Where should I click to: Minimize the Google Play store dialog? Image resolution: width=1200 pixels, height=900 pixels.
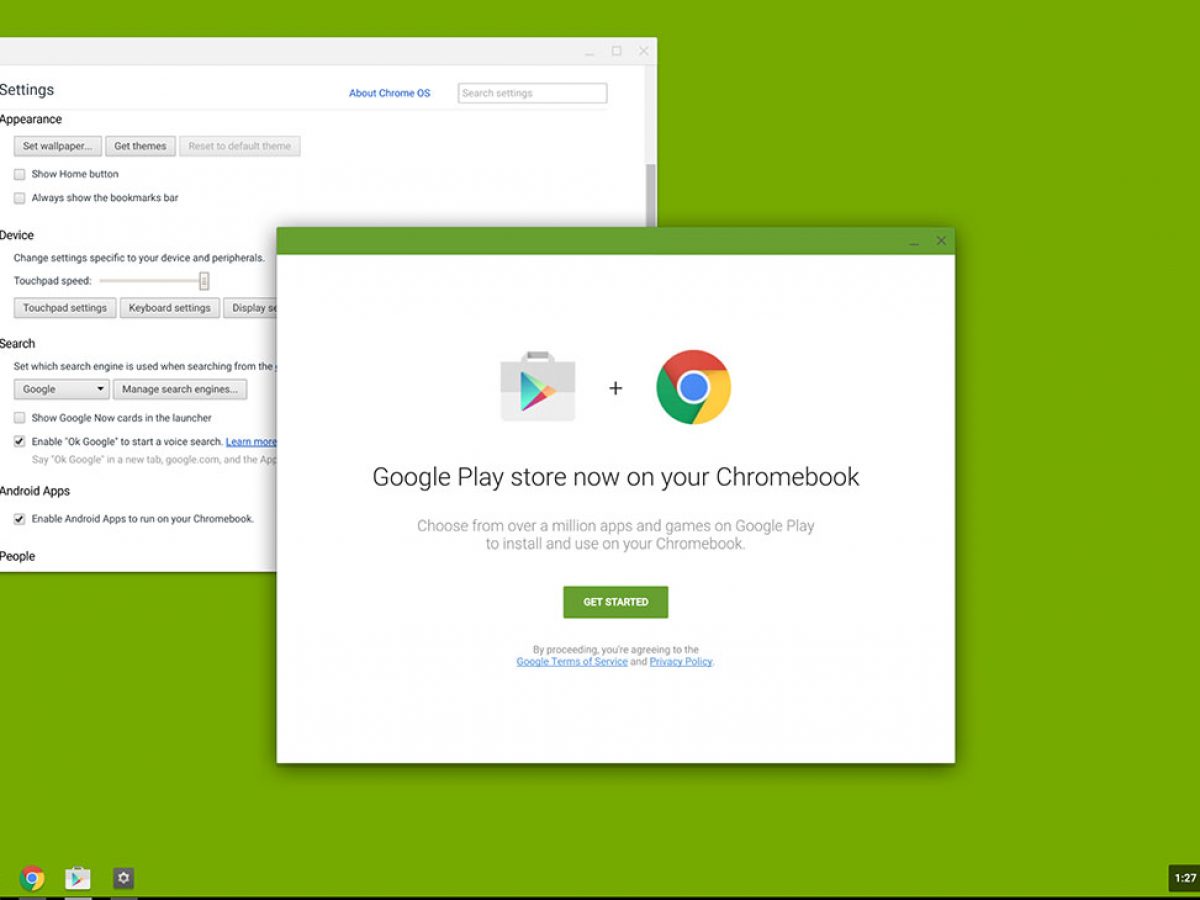point(914,242)
